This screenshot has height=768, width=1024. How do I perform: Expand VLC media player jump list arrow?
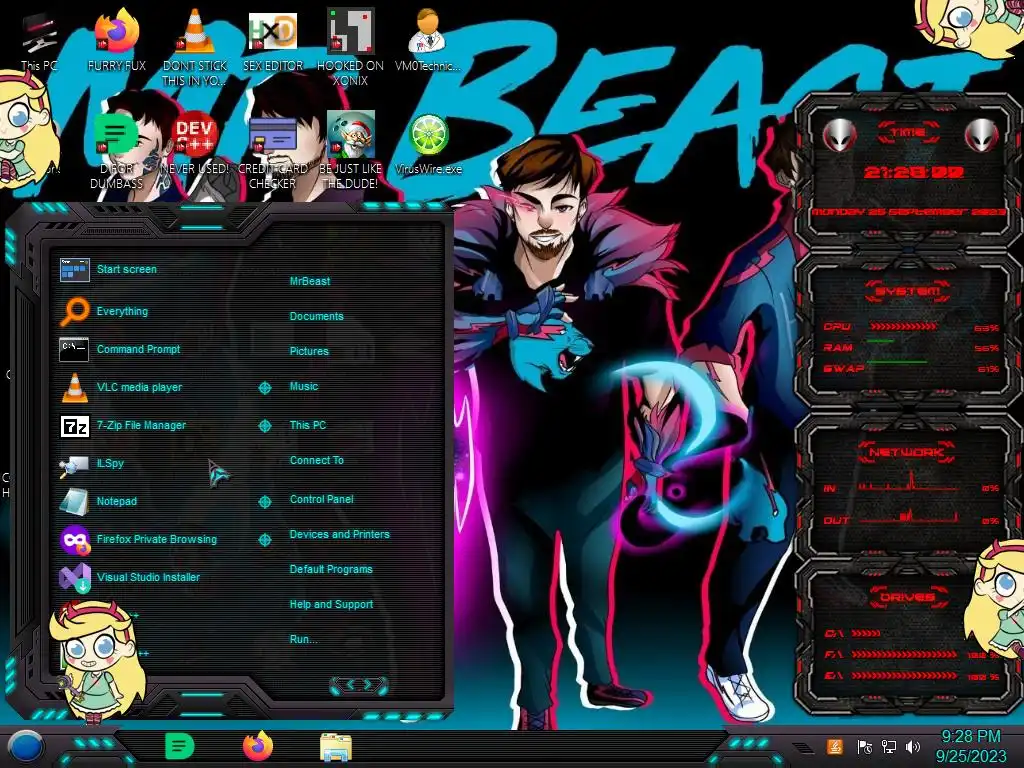(264, 388)
